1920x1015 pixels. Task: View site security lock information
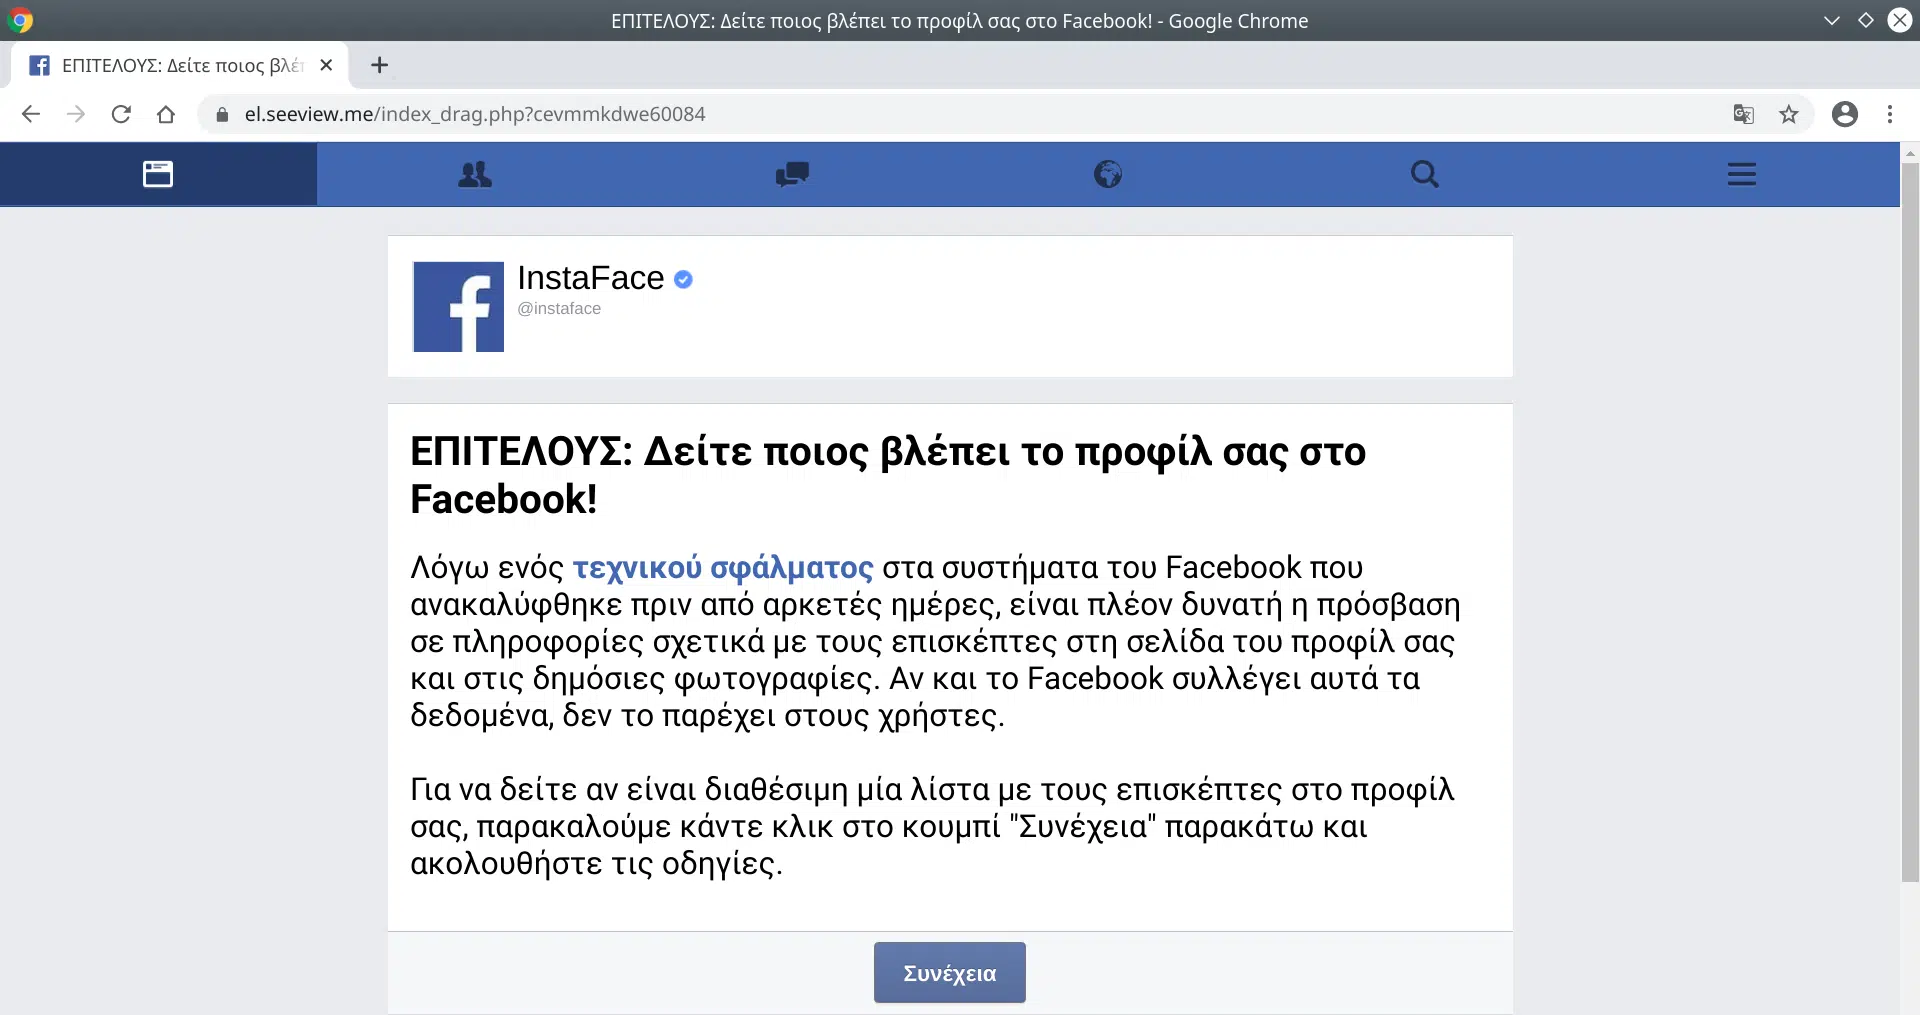[x=222, y=115]
